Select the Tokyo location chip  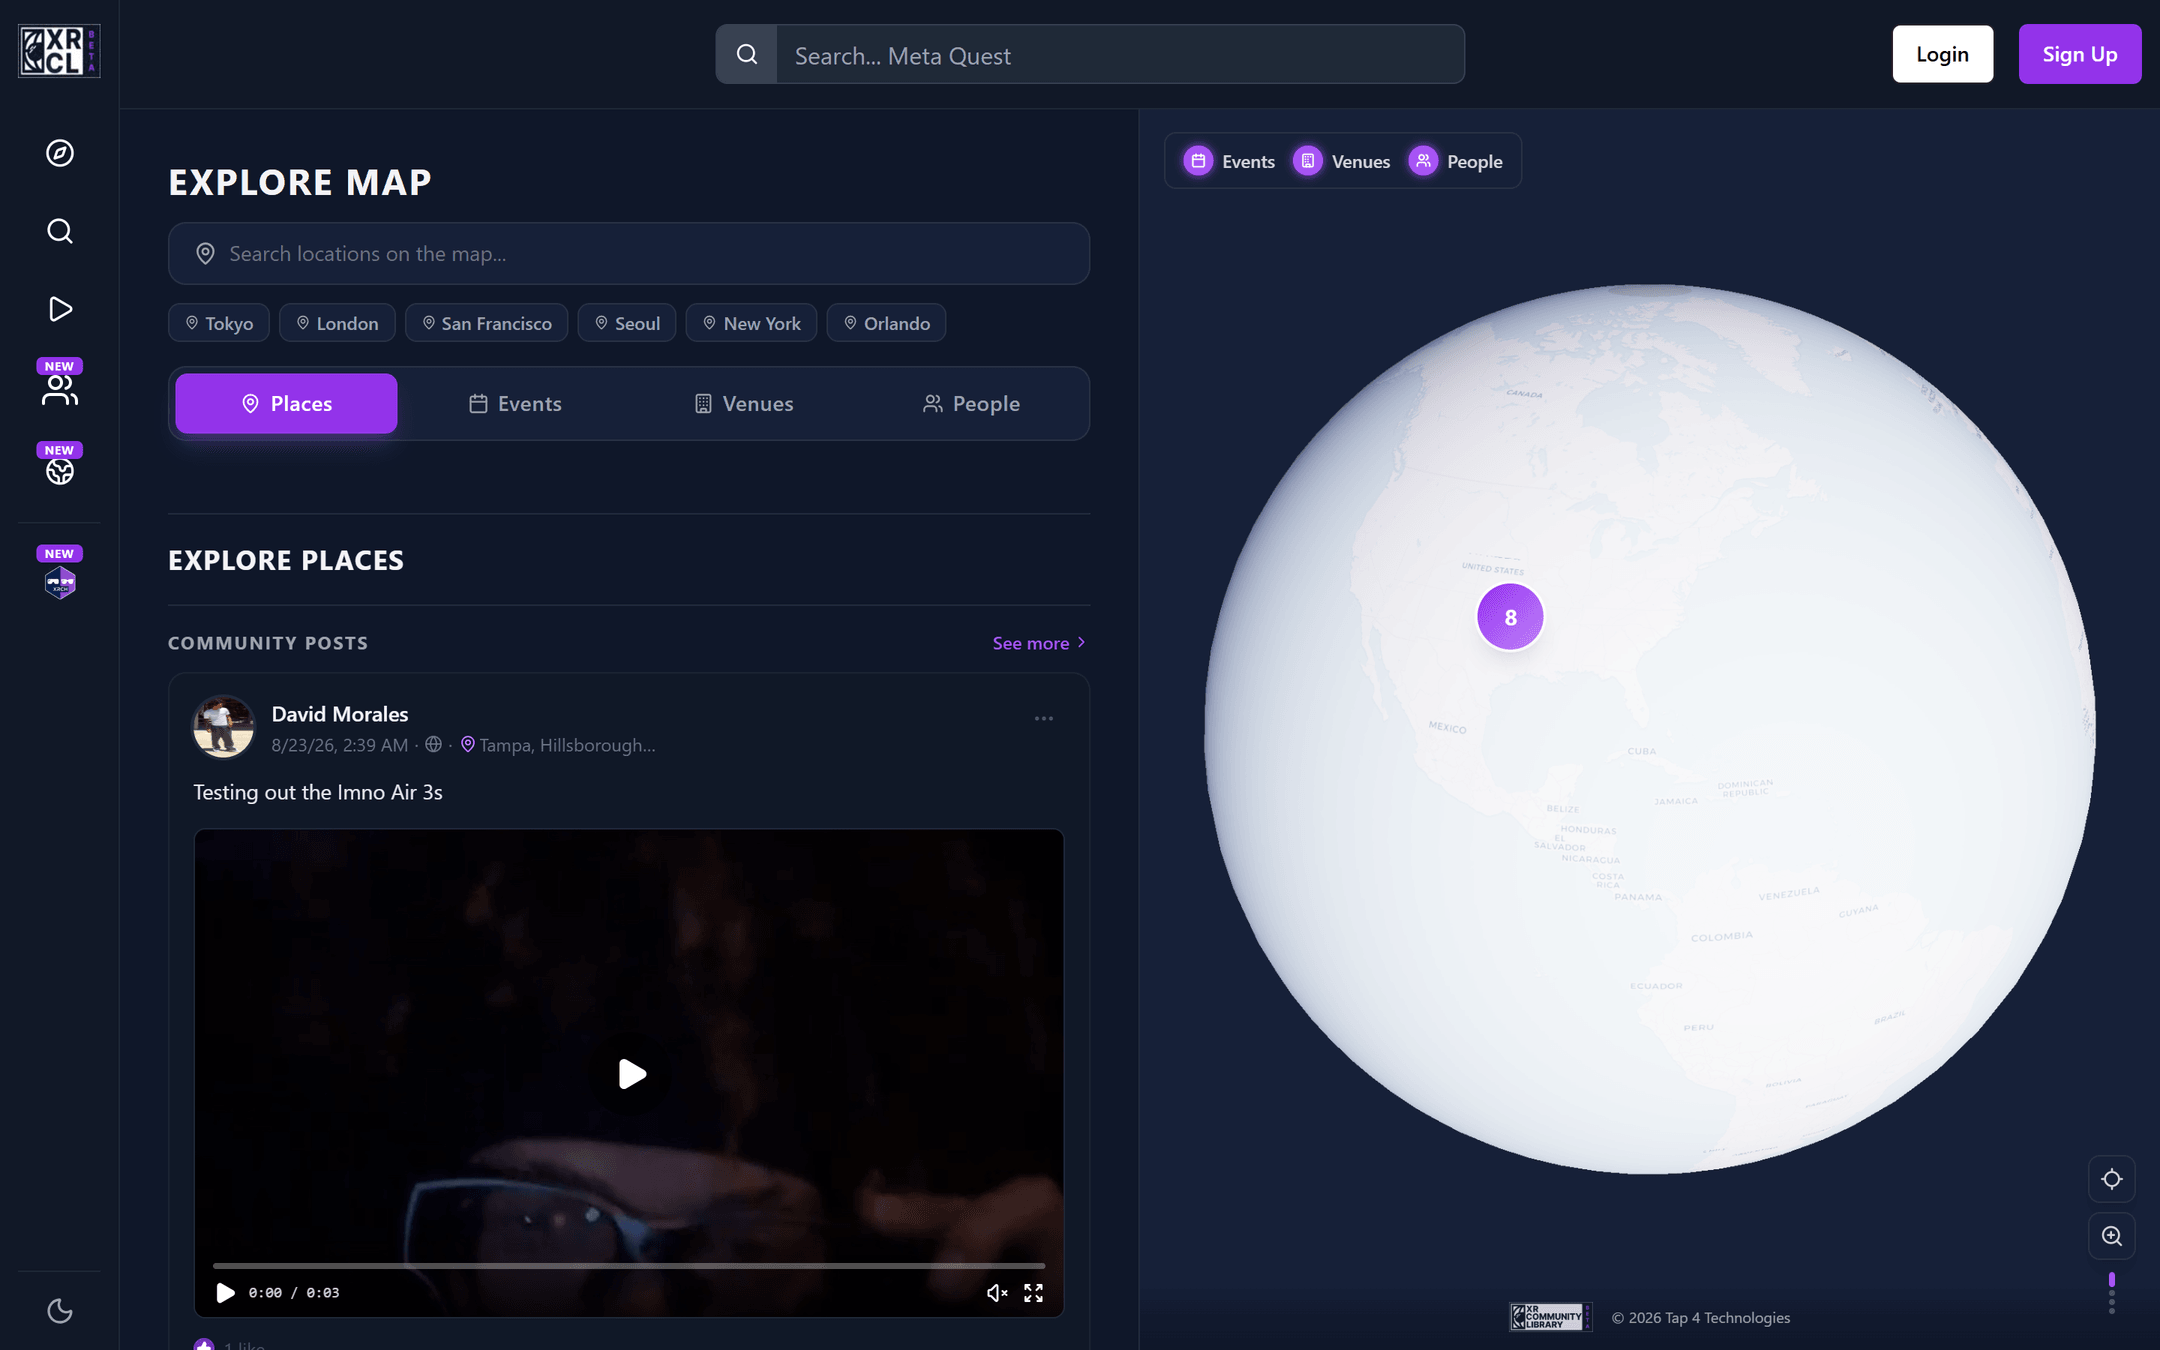tap(219, 323)
